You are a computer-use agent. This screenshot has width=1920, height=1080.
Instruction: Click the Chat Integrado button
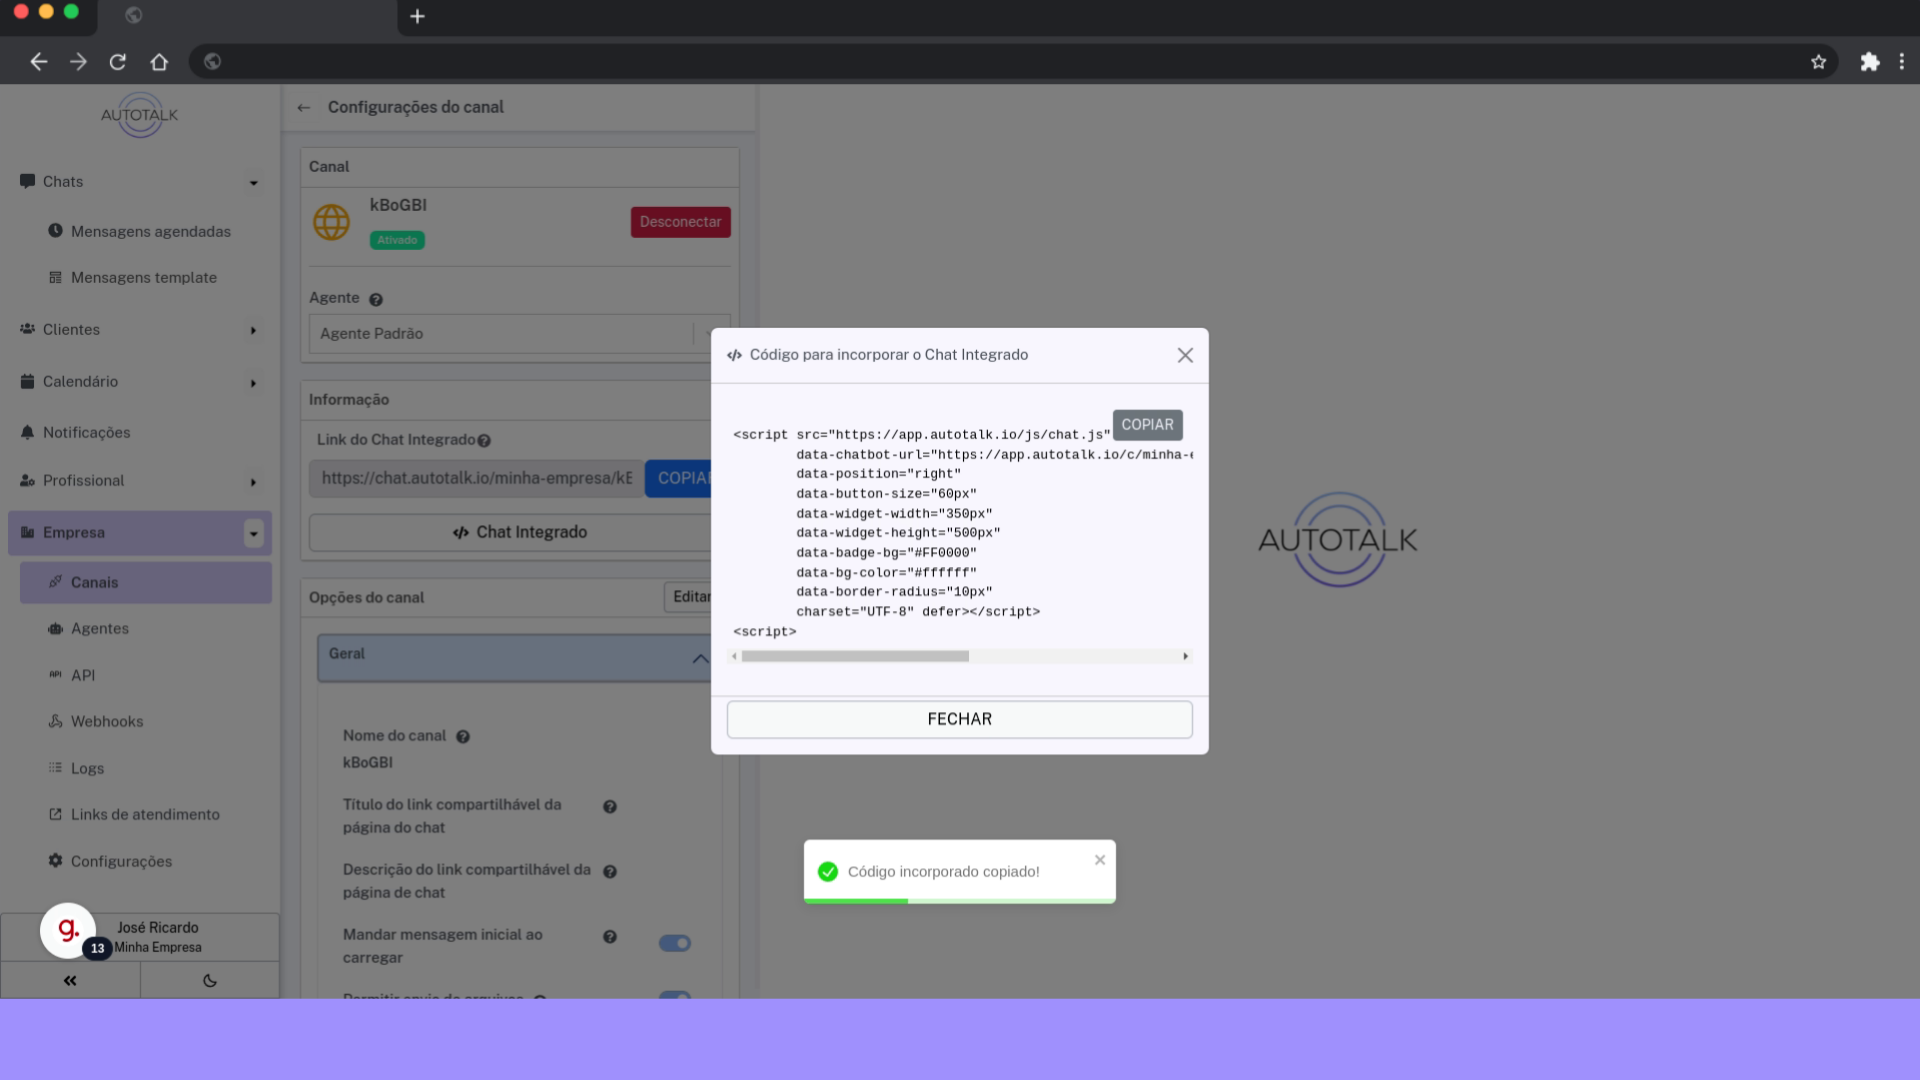click(519, 532)
